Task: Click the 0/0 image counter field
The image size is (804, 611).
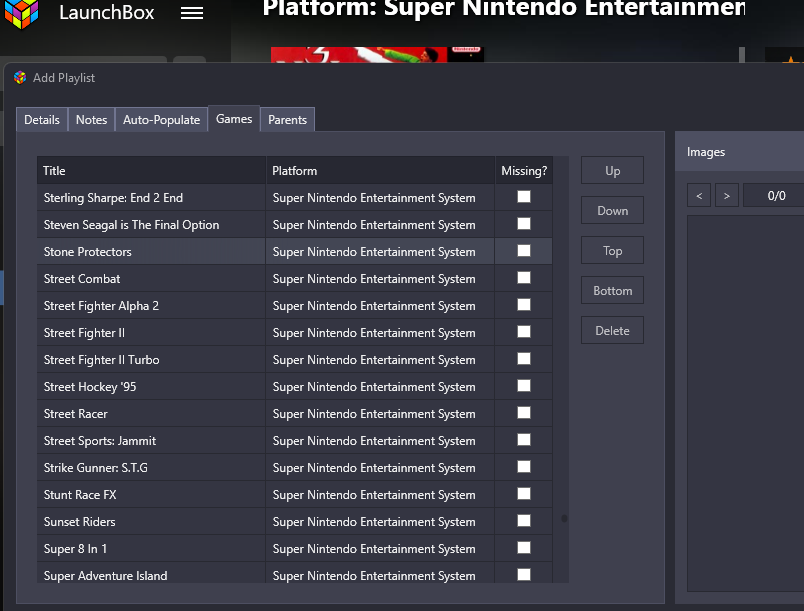Action: [774, 195]
